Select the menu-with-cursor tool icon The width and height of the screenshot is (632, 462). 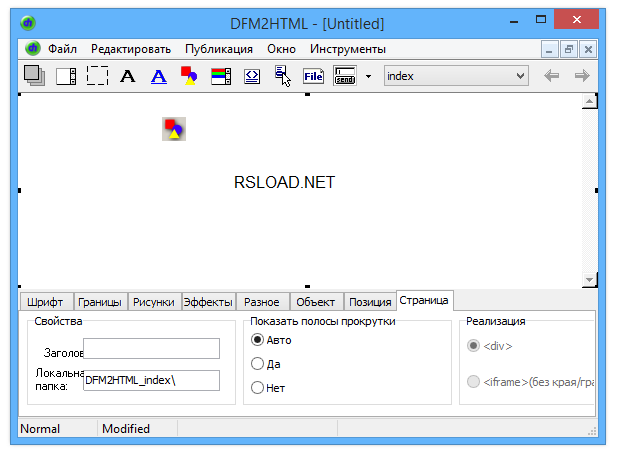point(283,76)
